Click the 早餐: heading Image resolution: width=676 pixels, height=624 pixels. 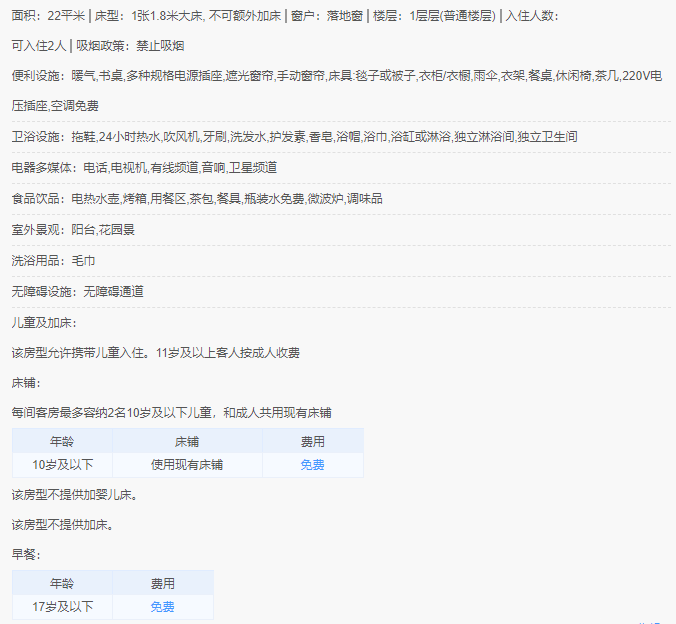26,554
